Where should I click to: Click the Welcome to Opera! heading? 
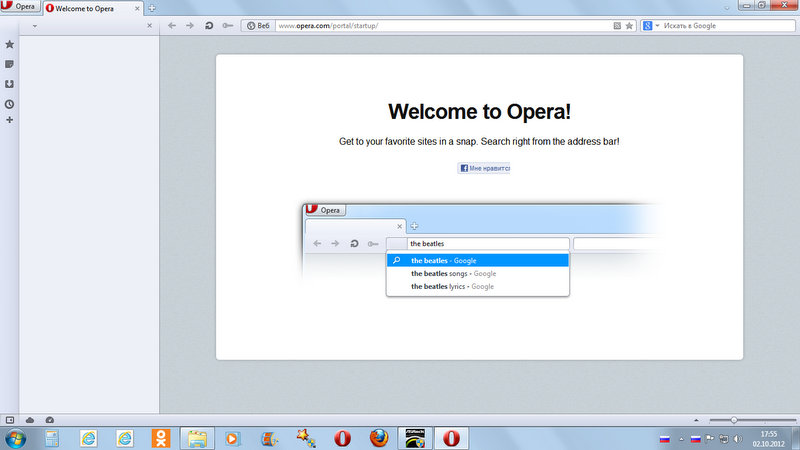click(480, 112)
